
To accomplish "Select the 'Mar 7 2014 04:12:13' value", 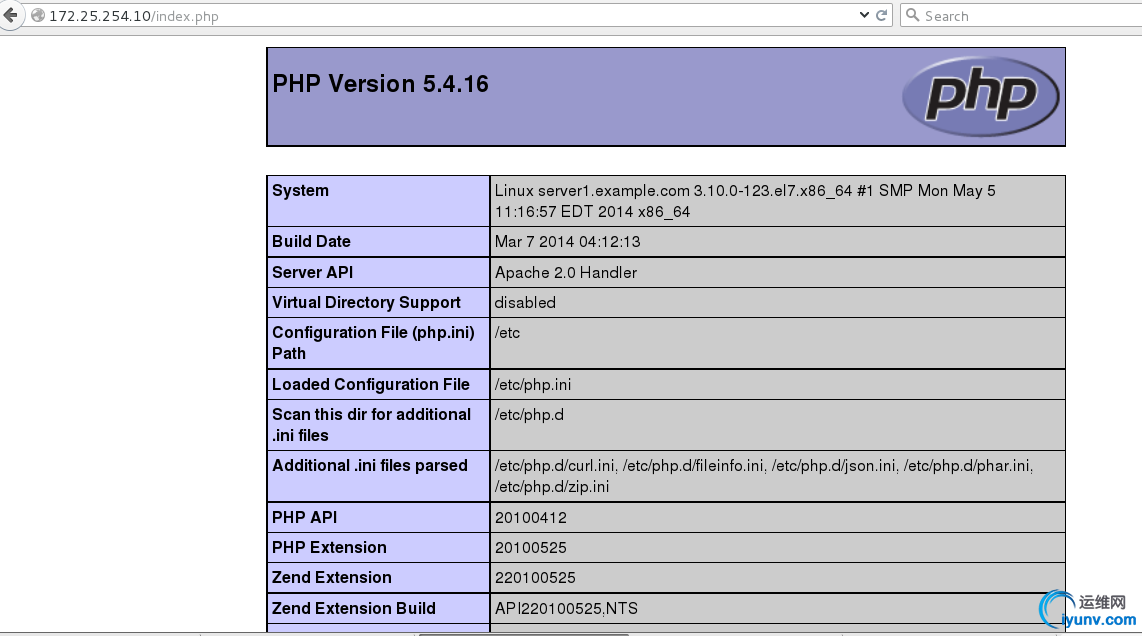I will tap(567, 242).
